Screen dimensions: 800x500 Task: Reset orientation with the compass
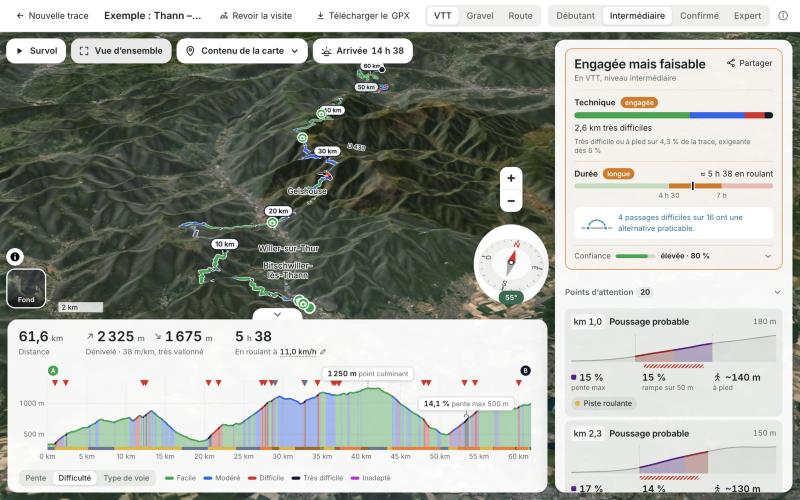[511, 262]
